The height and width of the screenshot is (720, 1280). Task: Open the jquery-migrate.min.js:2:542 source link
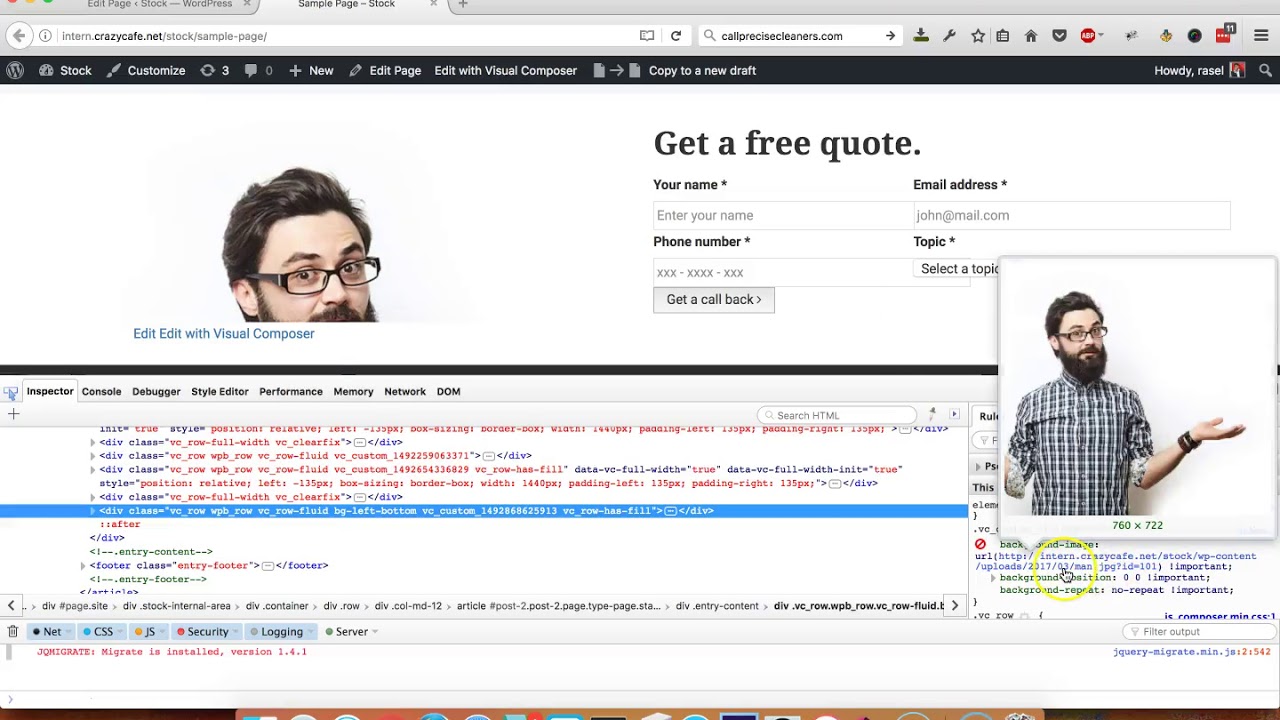(1191, 652)
